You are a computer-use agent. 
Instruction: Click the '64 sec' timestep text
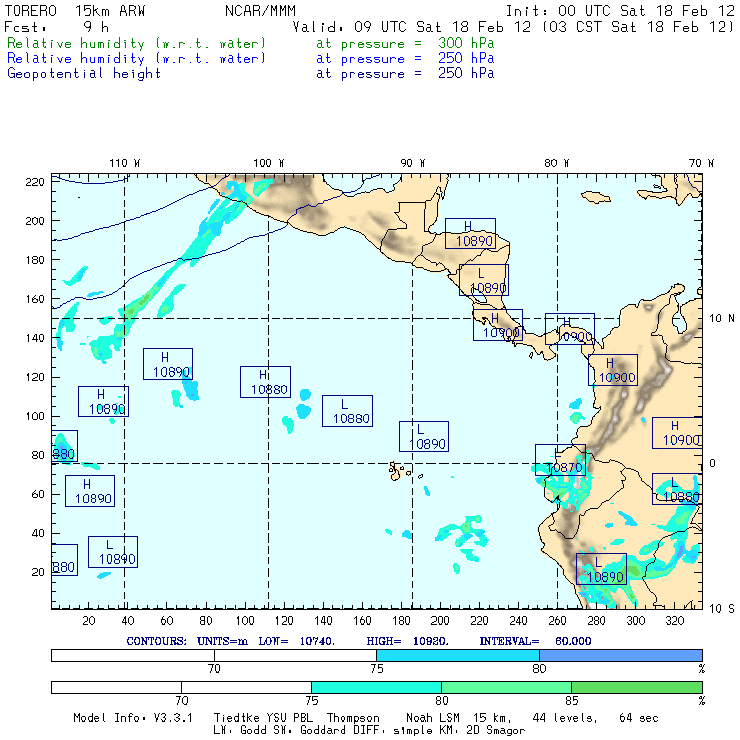pyautogui.click(x=639, y=718)
